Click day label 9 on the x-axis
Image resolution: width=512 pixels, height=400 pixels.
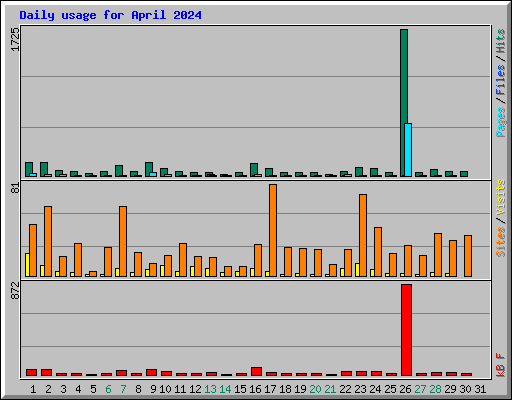click(153, 389)
